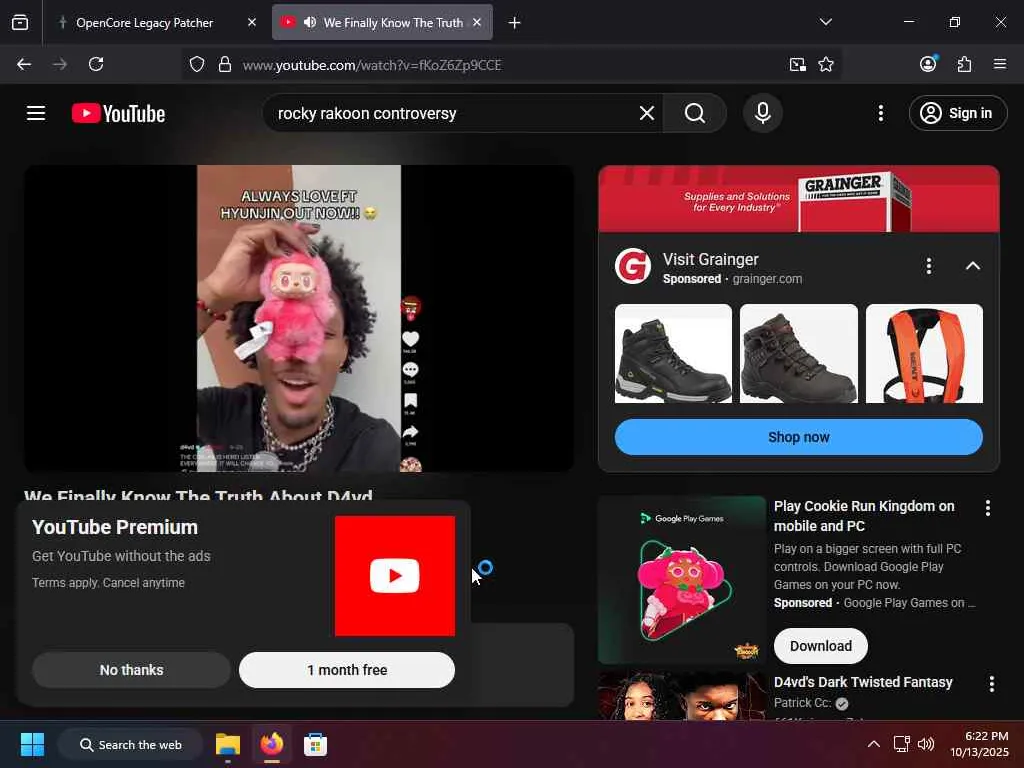
Task: View site security padlock info
Action: 225,64
